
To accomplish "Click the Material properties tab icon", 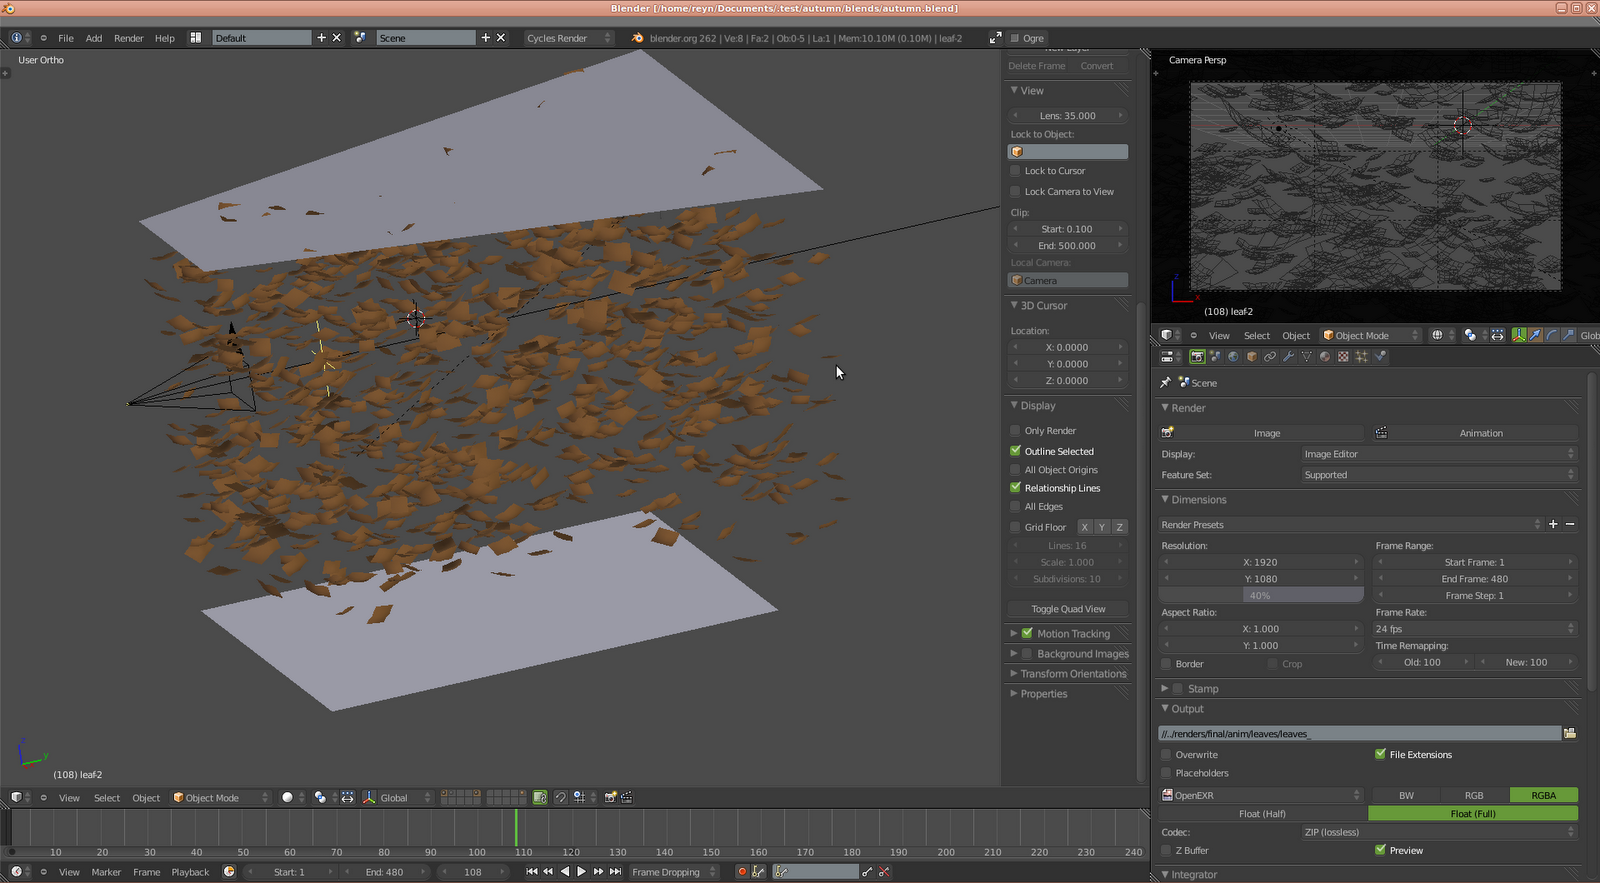I will pos(1325,357).
